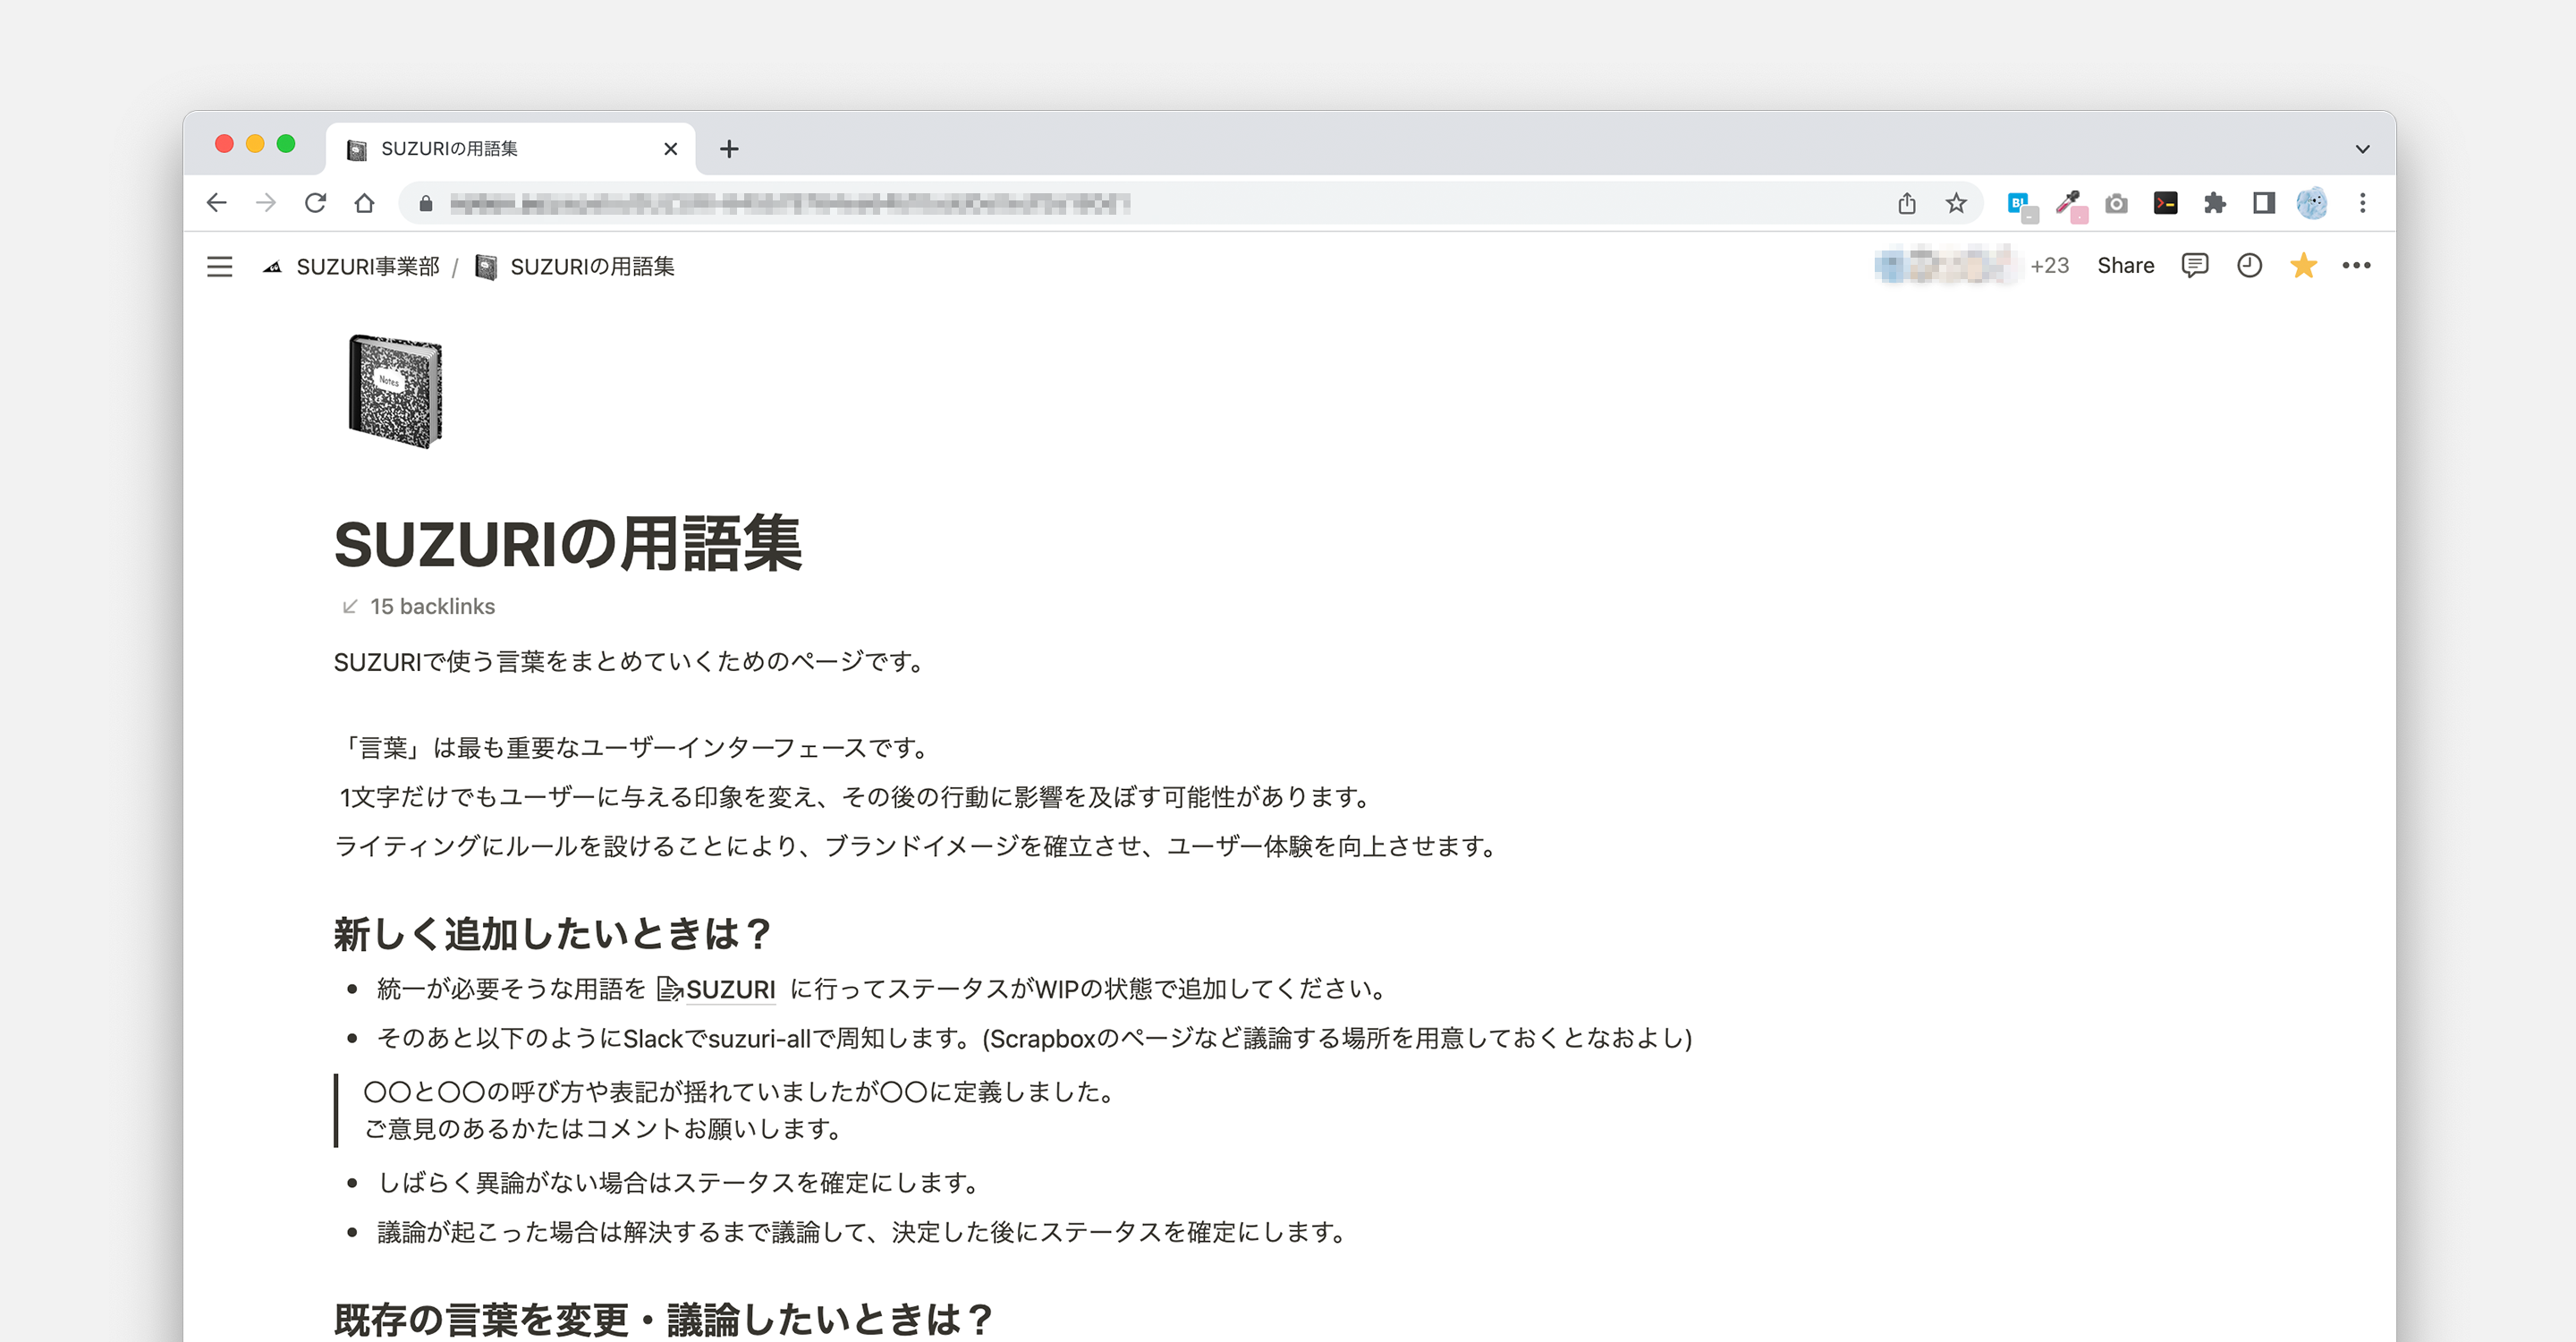Select the SUZURIの用語集 browser tab
2576x1342 pixels.
click(510, 149)
